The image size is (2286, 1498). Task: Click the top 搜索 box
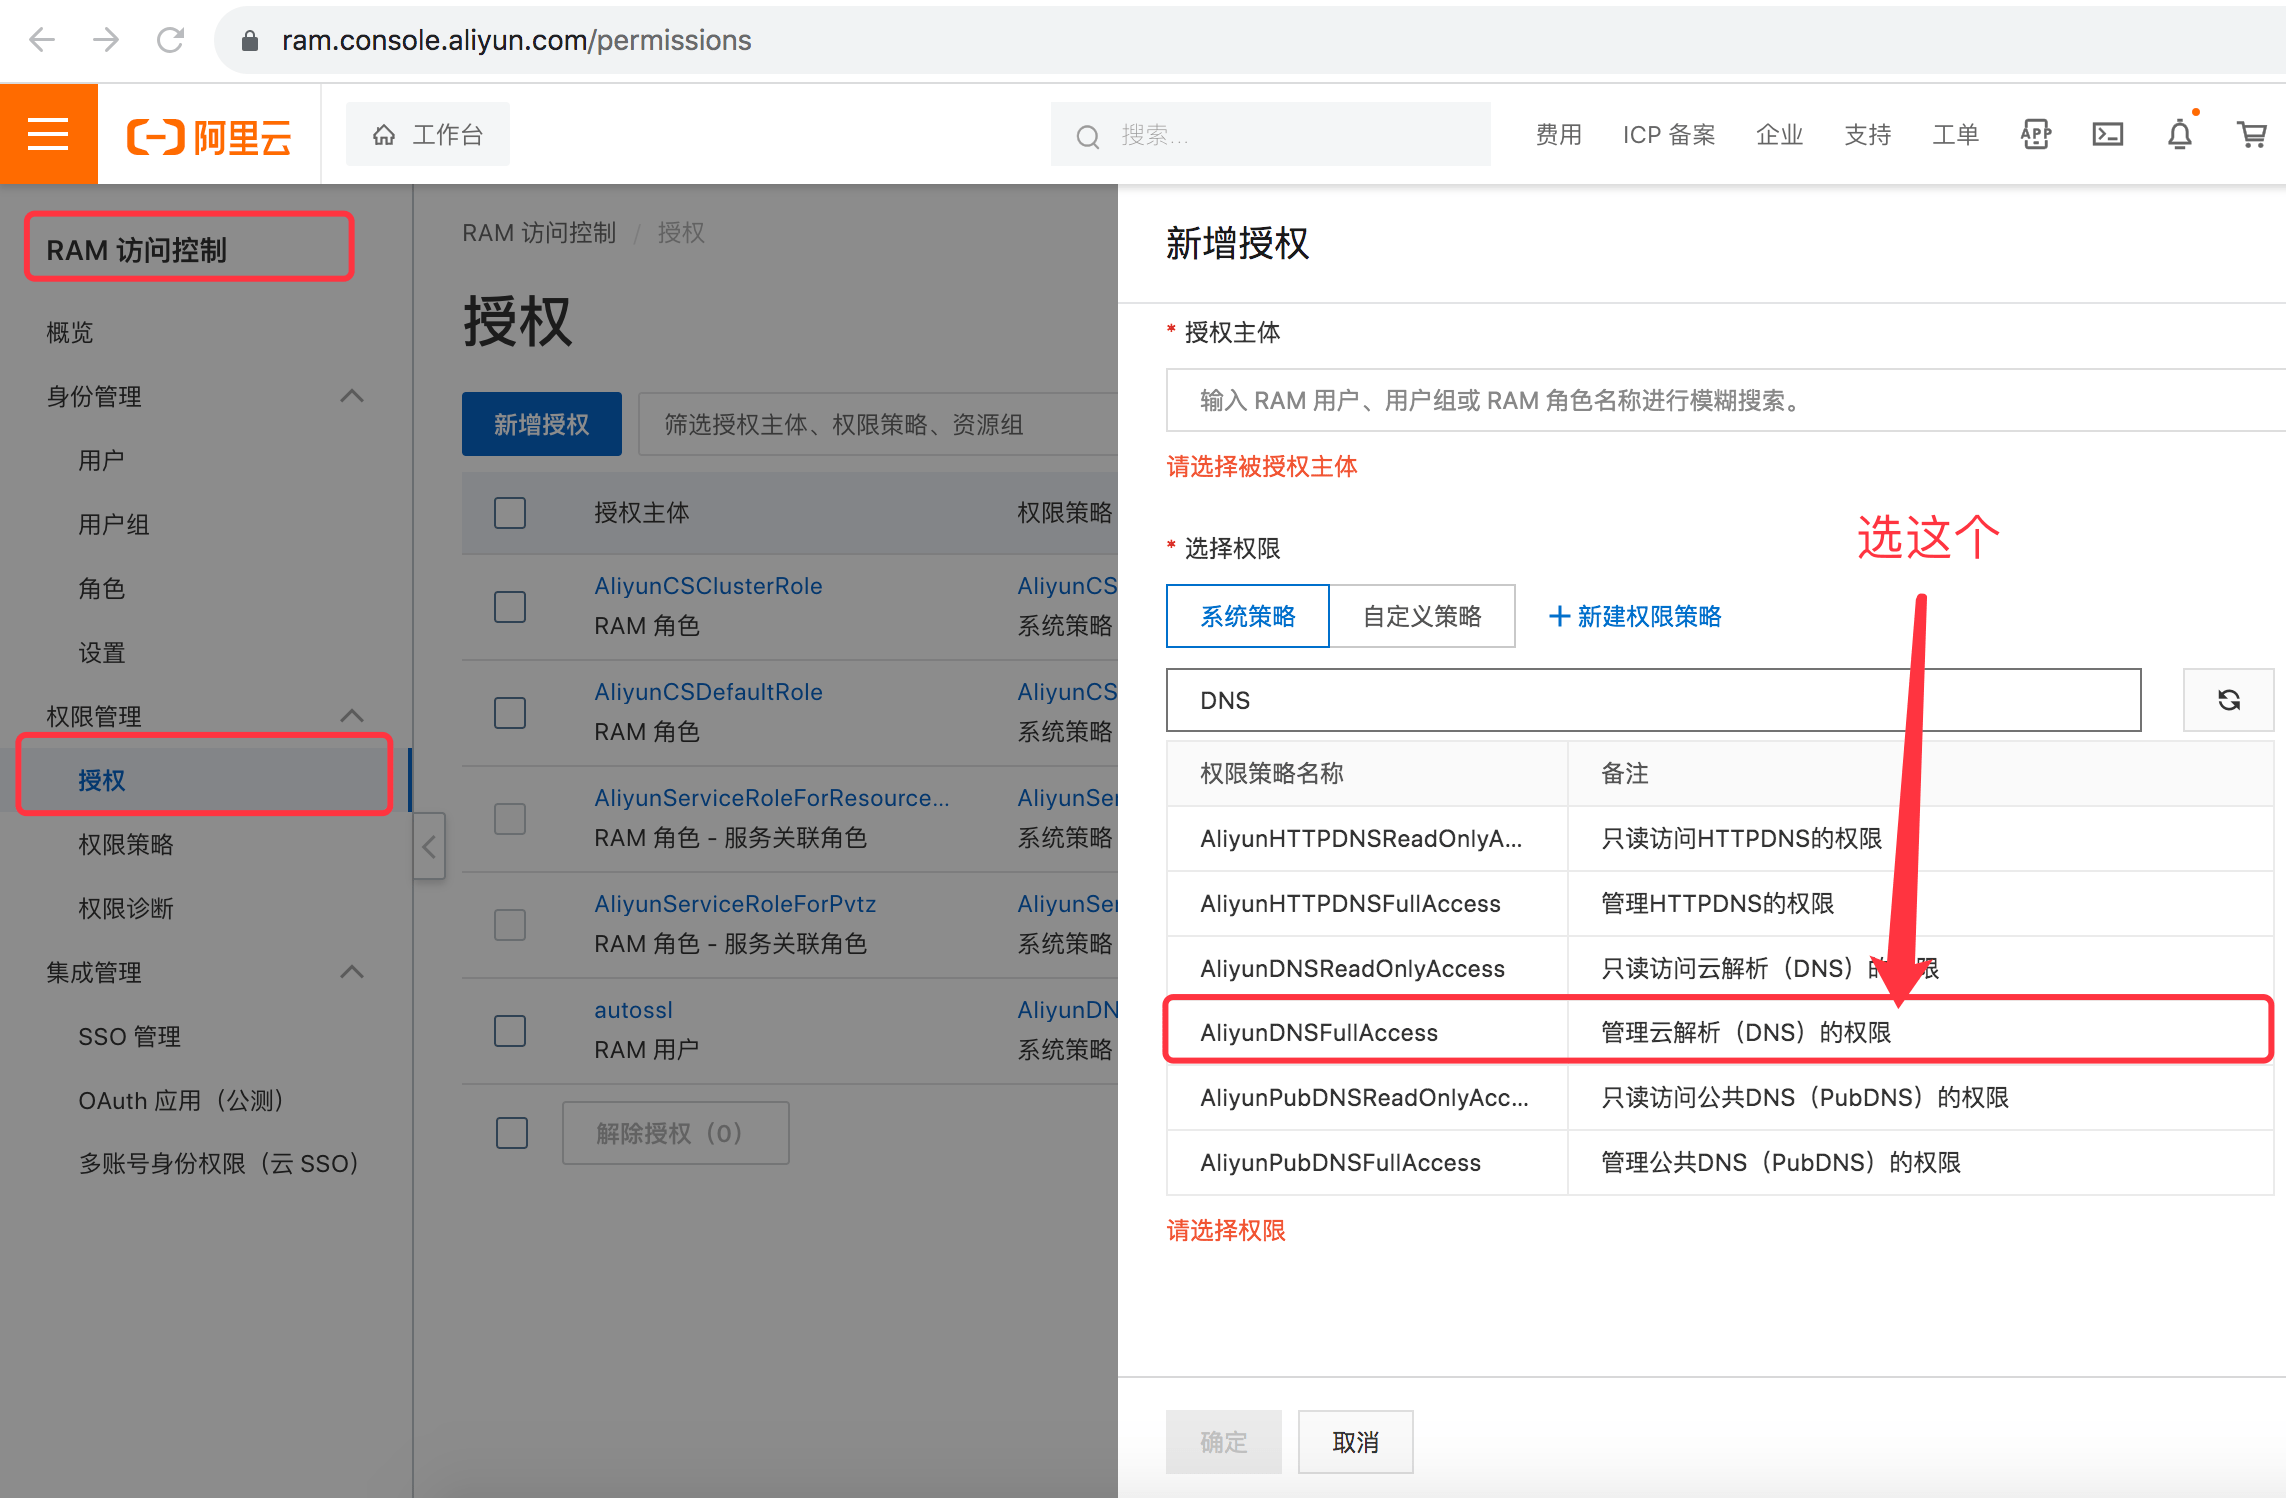[1270, 134]
